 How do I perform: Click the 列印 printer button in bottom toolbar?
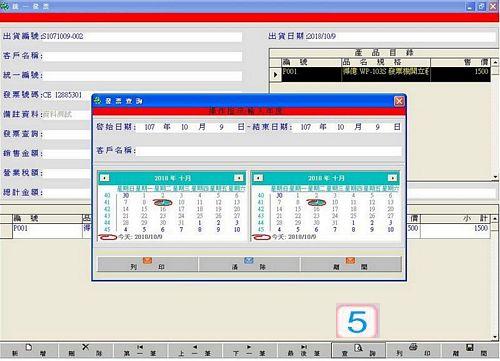pos(413,350)
